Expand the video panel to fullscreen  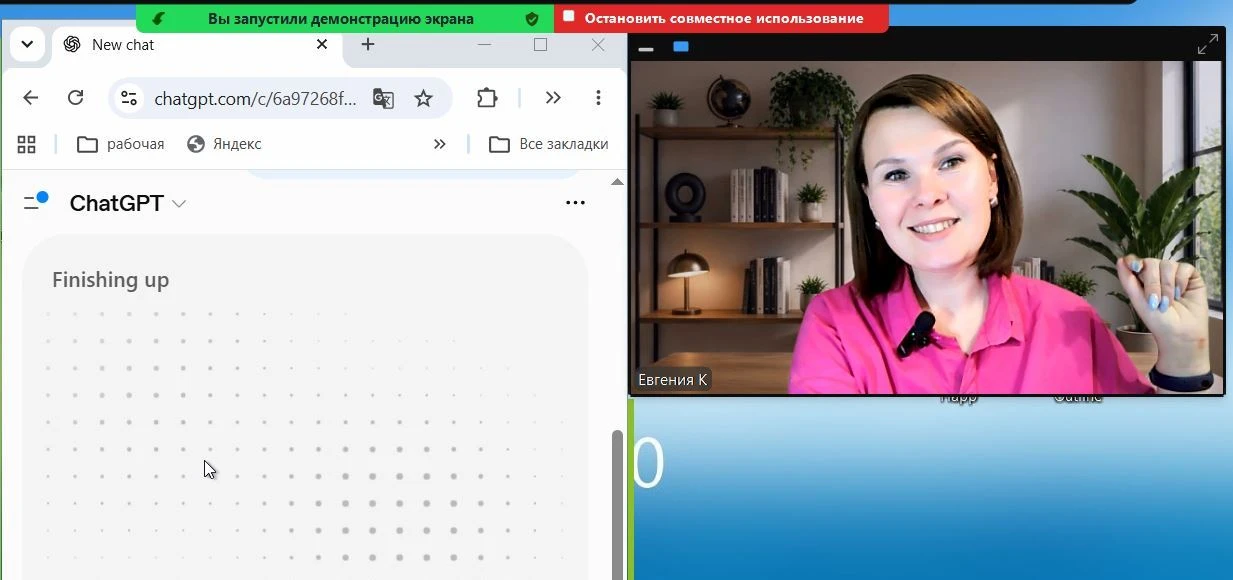pos(1207,45)
